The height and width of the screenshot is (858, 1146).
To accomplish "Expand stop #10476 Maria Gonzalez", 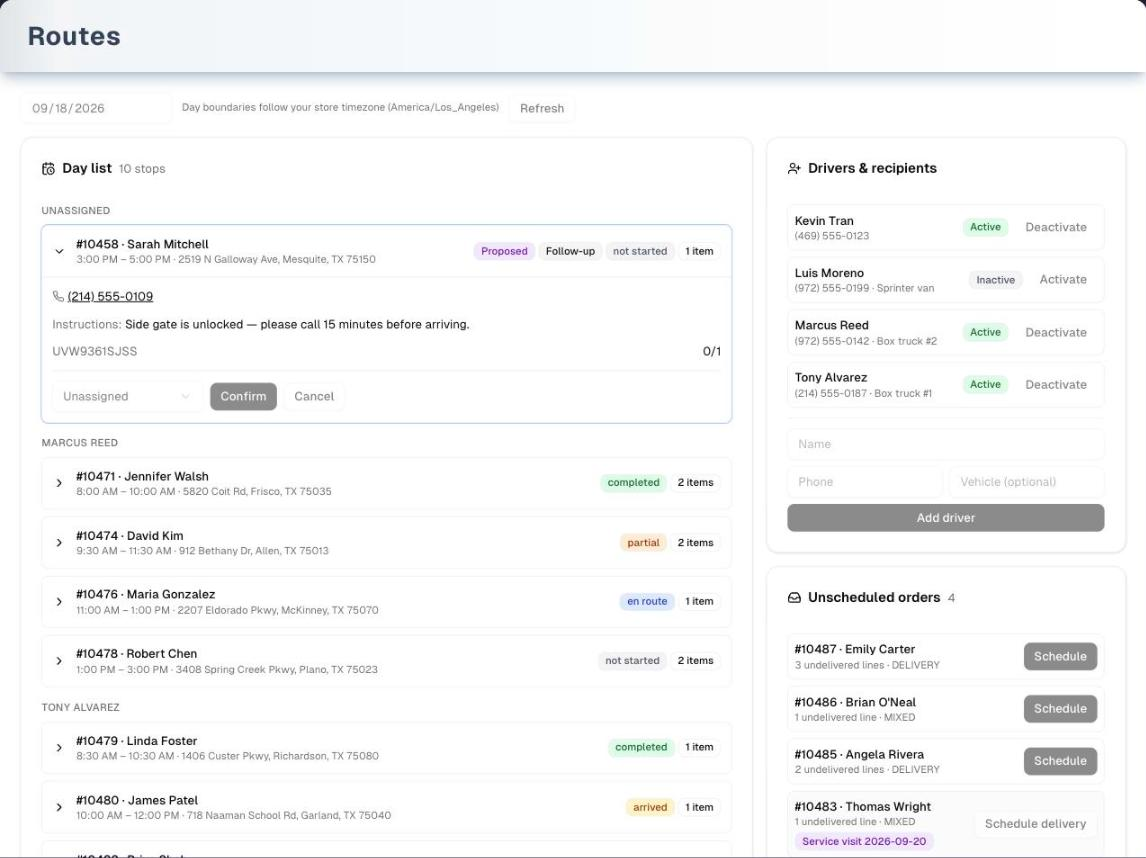I will [59, 602].
